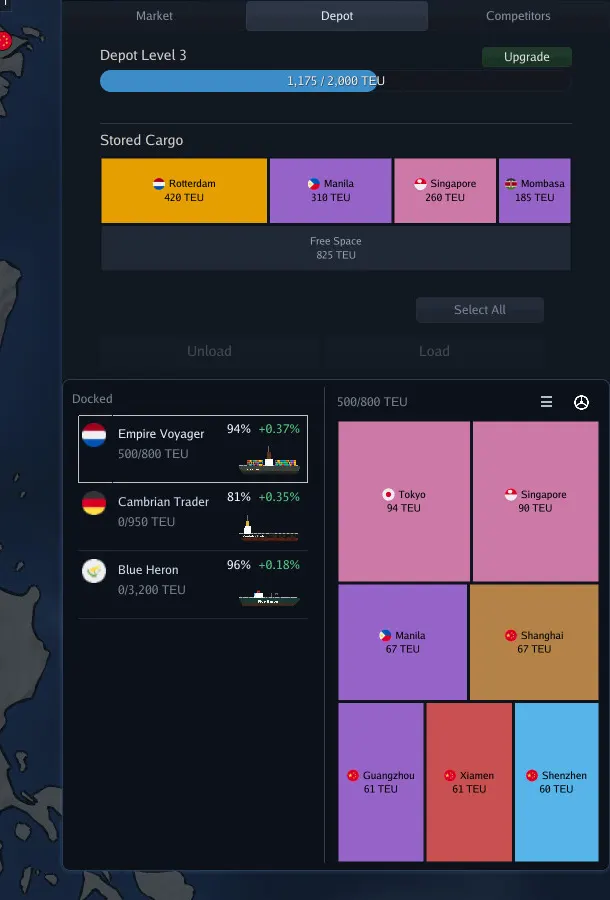Select the Singapore 260 TEU stored cargo
Image resolution: width=610 pixels, height=900 pixels.
tap(445, 191)
